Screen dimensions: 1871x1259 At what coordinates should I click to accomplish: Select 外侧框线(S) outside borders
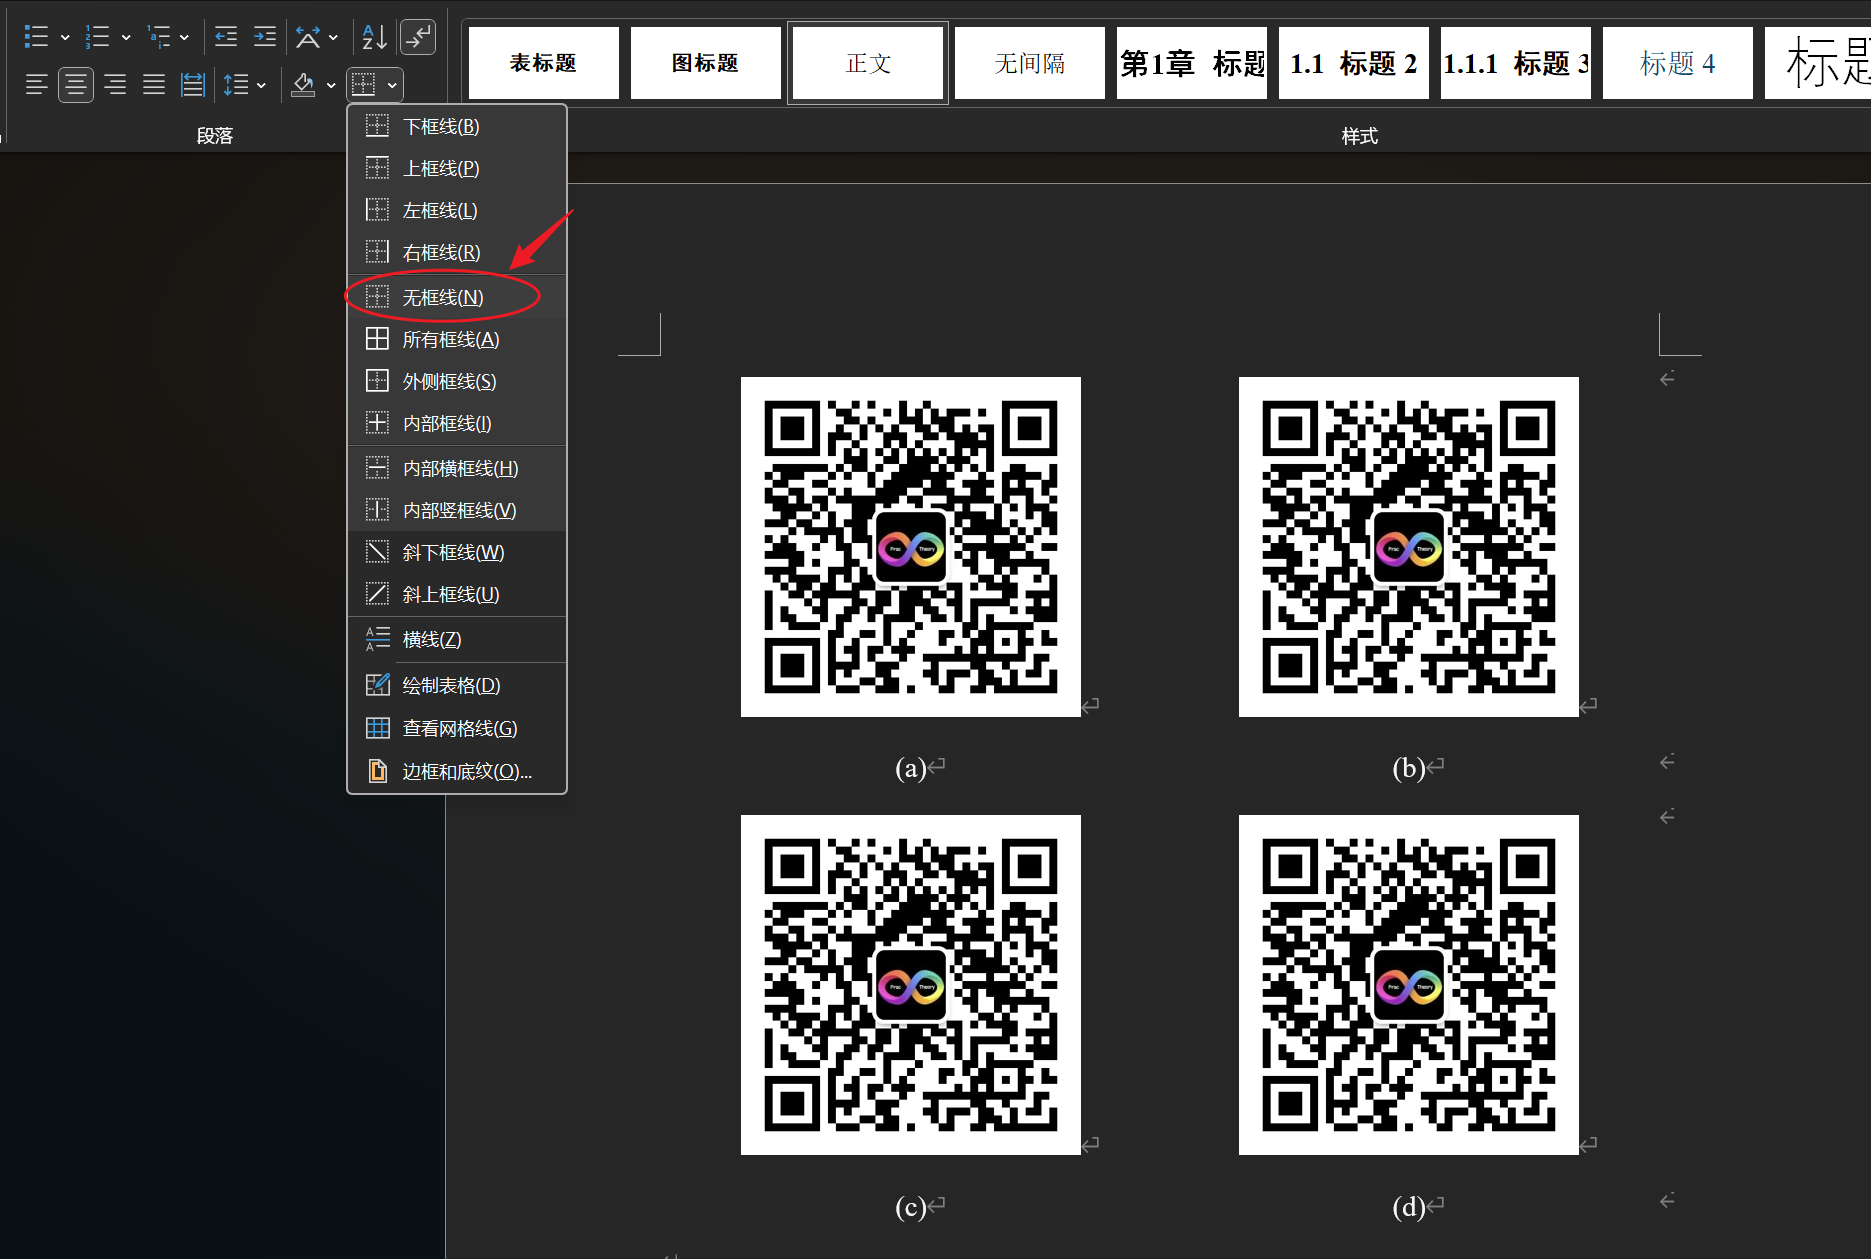[x=457, y=381]
